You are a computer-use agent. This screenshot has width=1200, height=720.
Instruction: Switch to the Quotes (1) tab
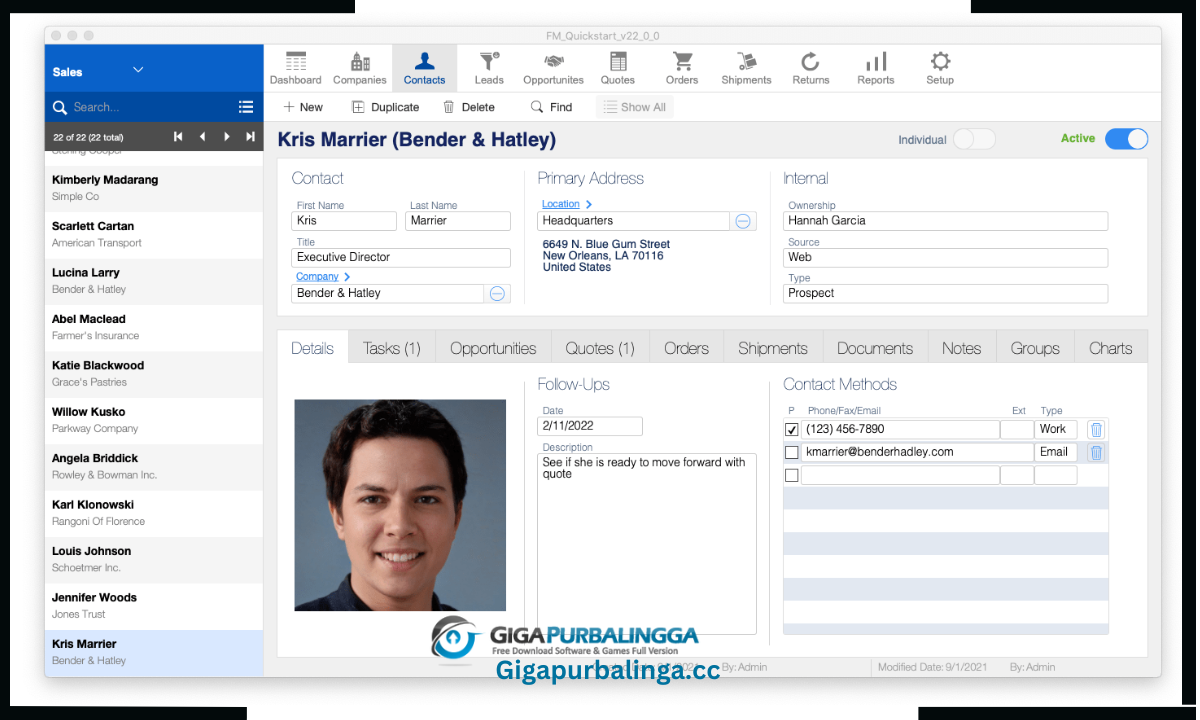pyautogui.click(x=600, y=348)
